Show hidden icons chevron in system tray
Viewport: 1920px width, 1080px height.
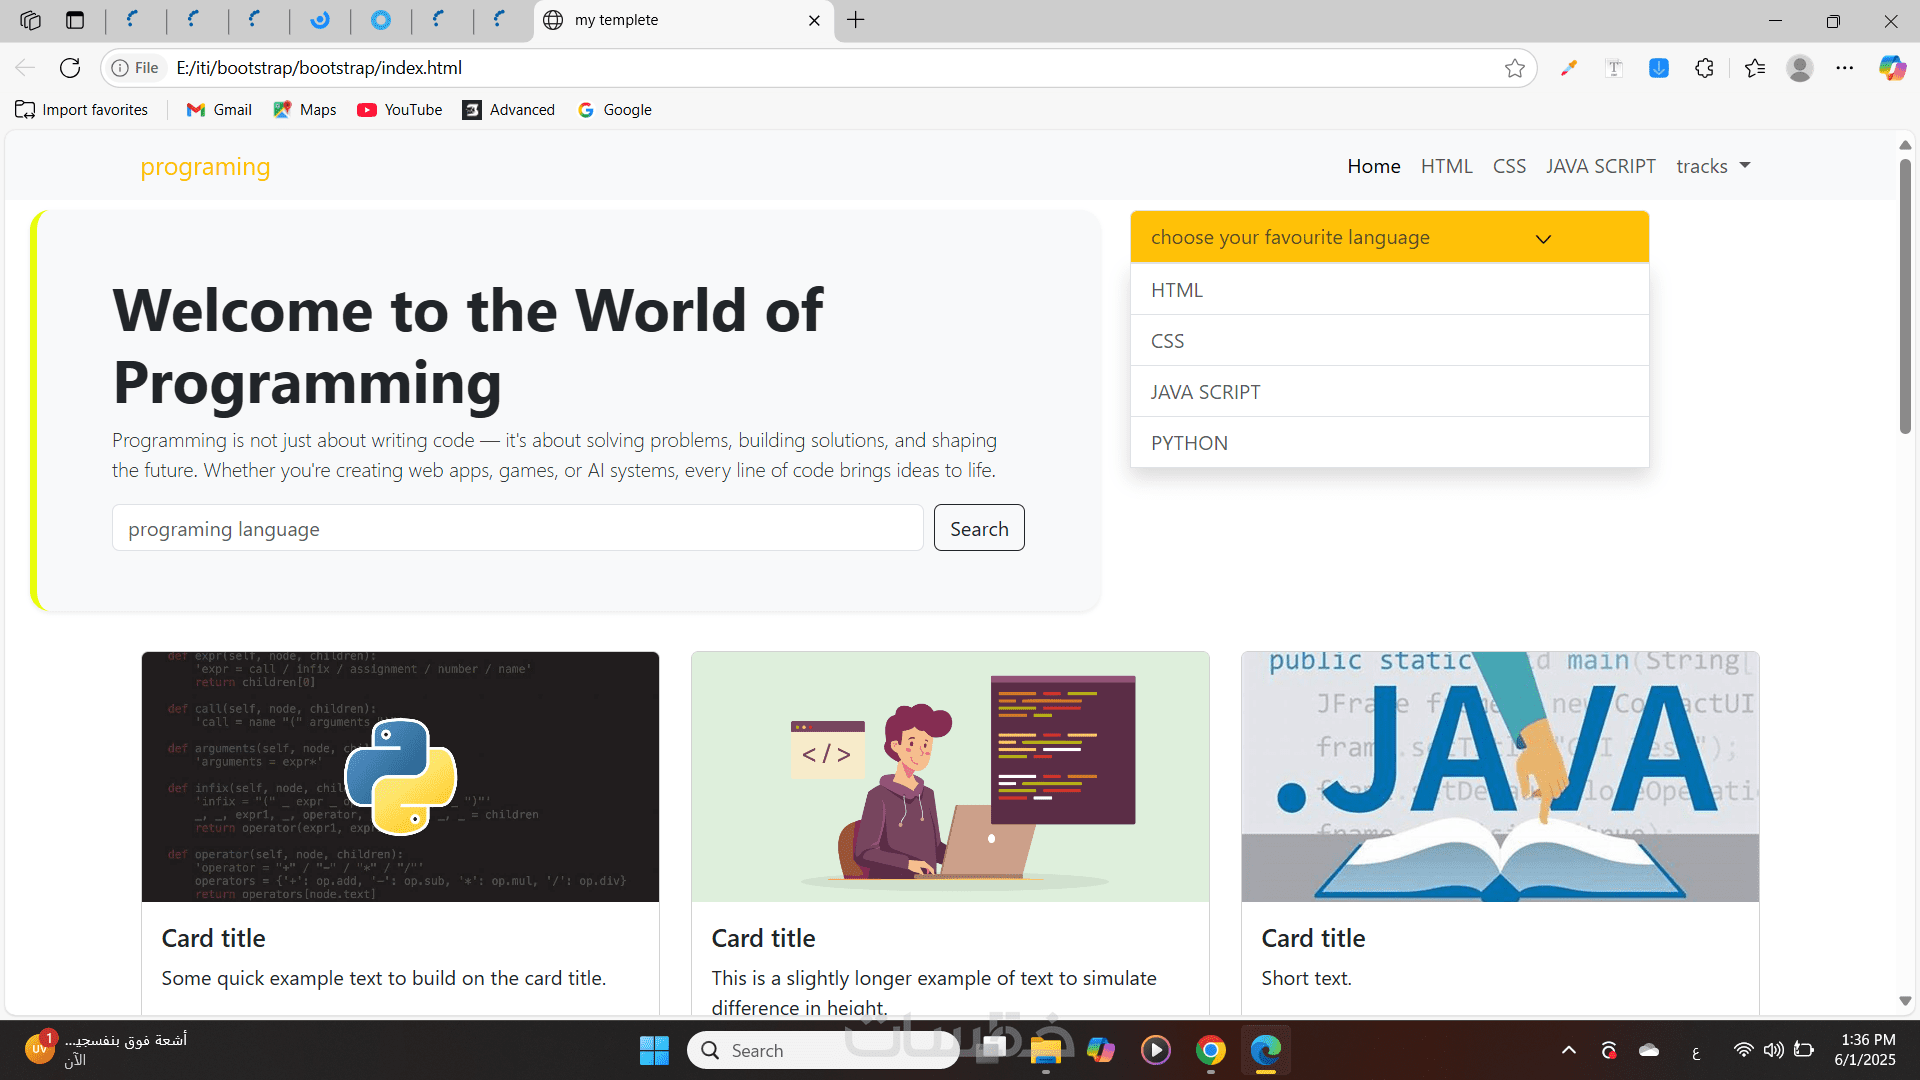coord(1568,1050)
